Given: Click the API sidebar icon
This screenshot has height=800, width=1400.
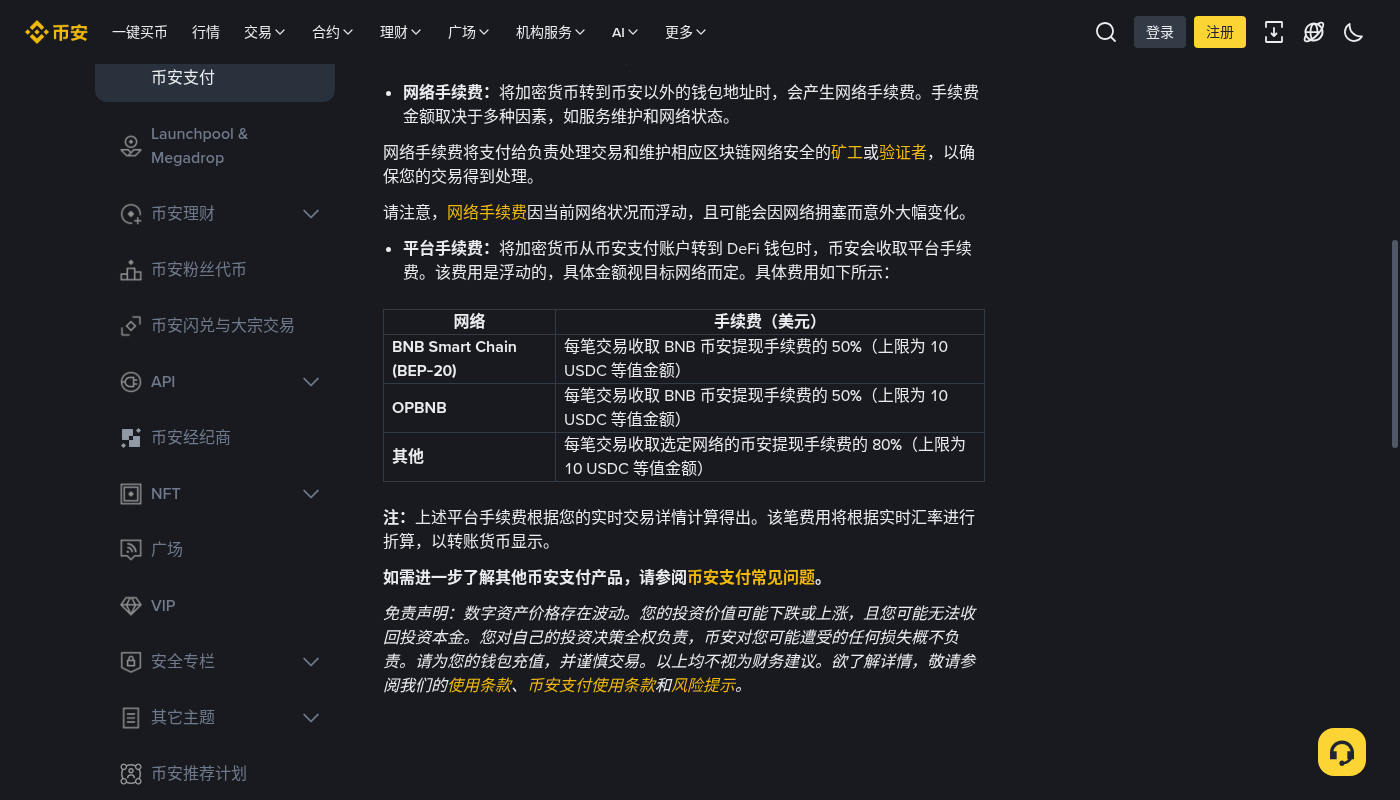Looking at the screenshot, I should point(131,382).
